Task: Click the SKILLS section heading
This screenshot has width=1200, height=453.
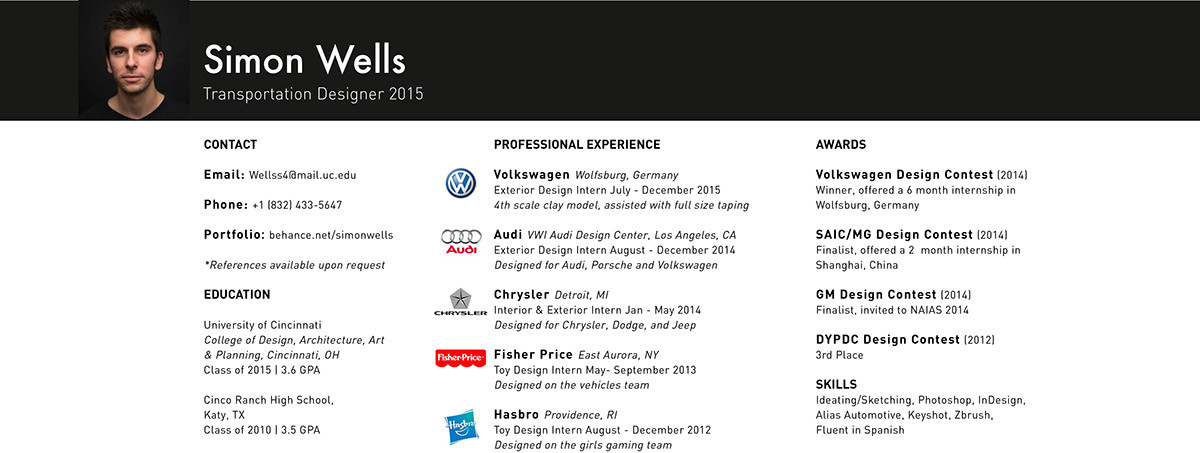Action: [x=837, y=385]
